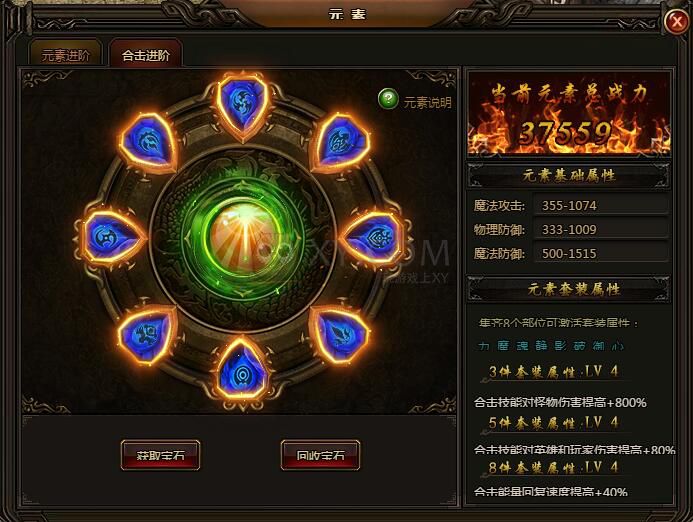Click the 魔法防御 value field 500-1515
The width and height of the screenshot is (693, 522).
pos(601,253)
